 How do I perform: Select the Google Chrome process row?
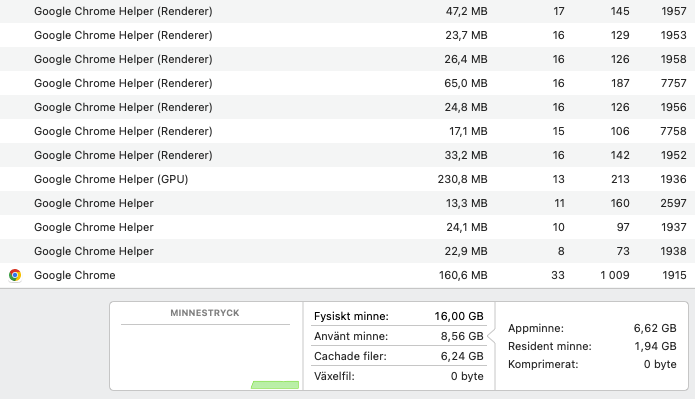coord(348,275)
